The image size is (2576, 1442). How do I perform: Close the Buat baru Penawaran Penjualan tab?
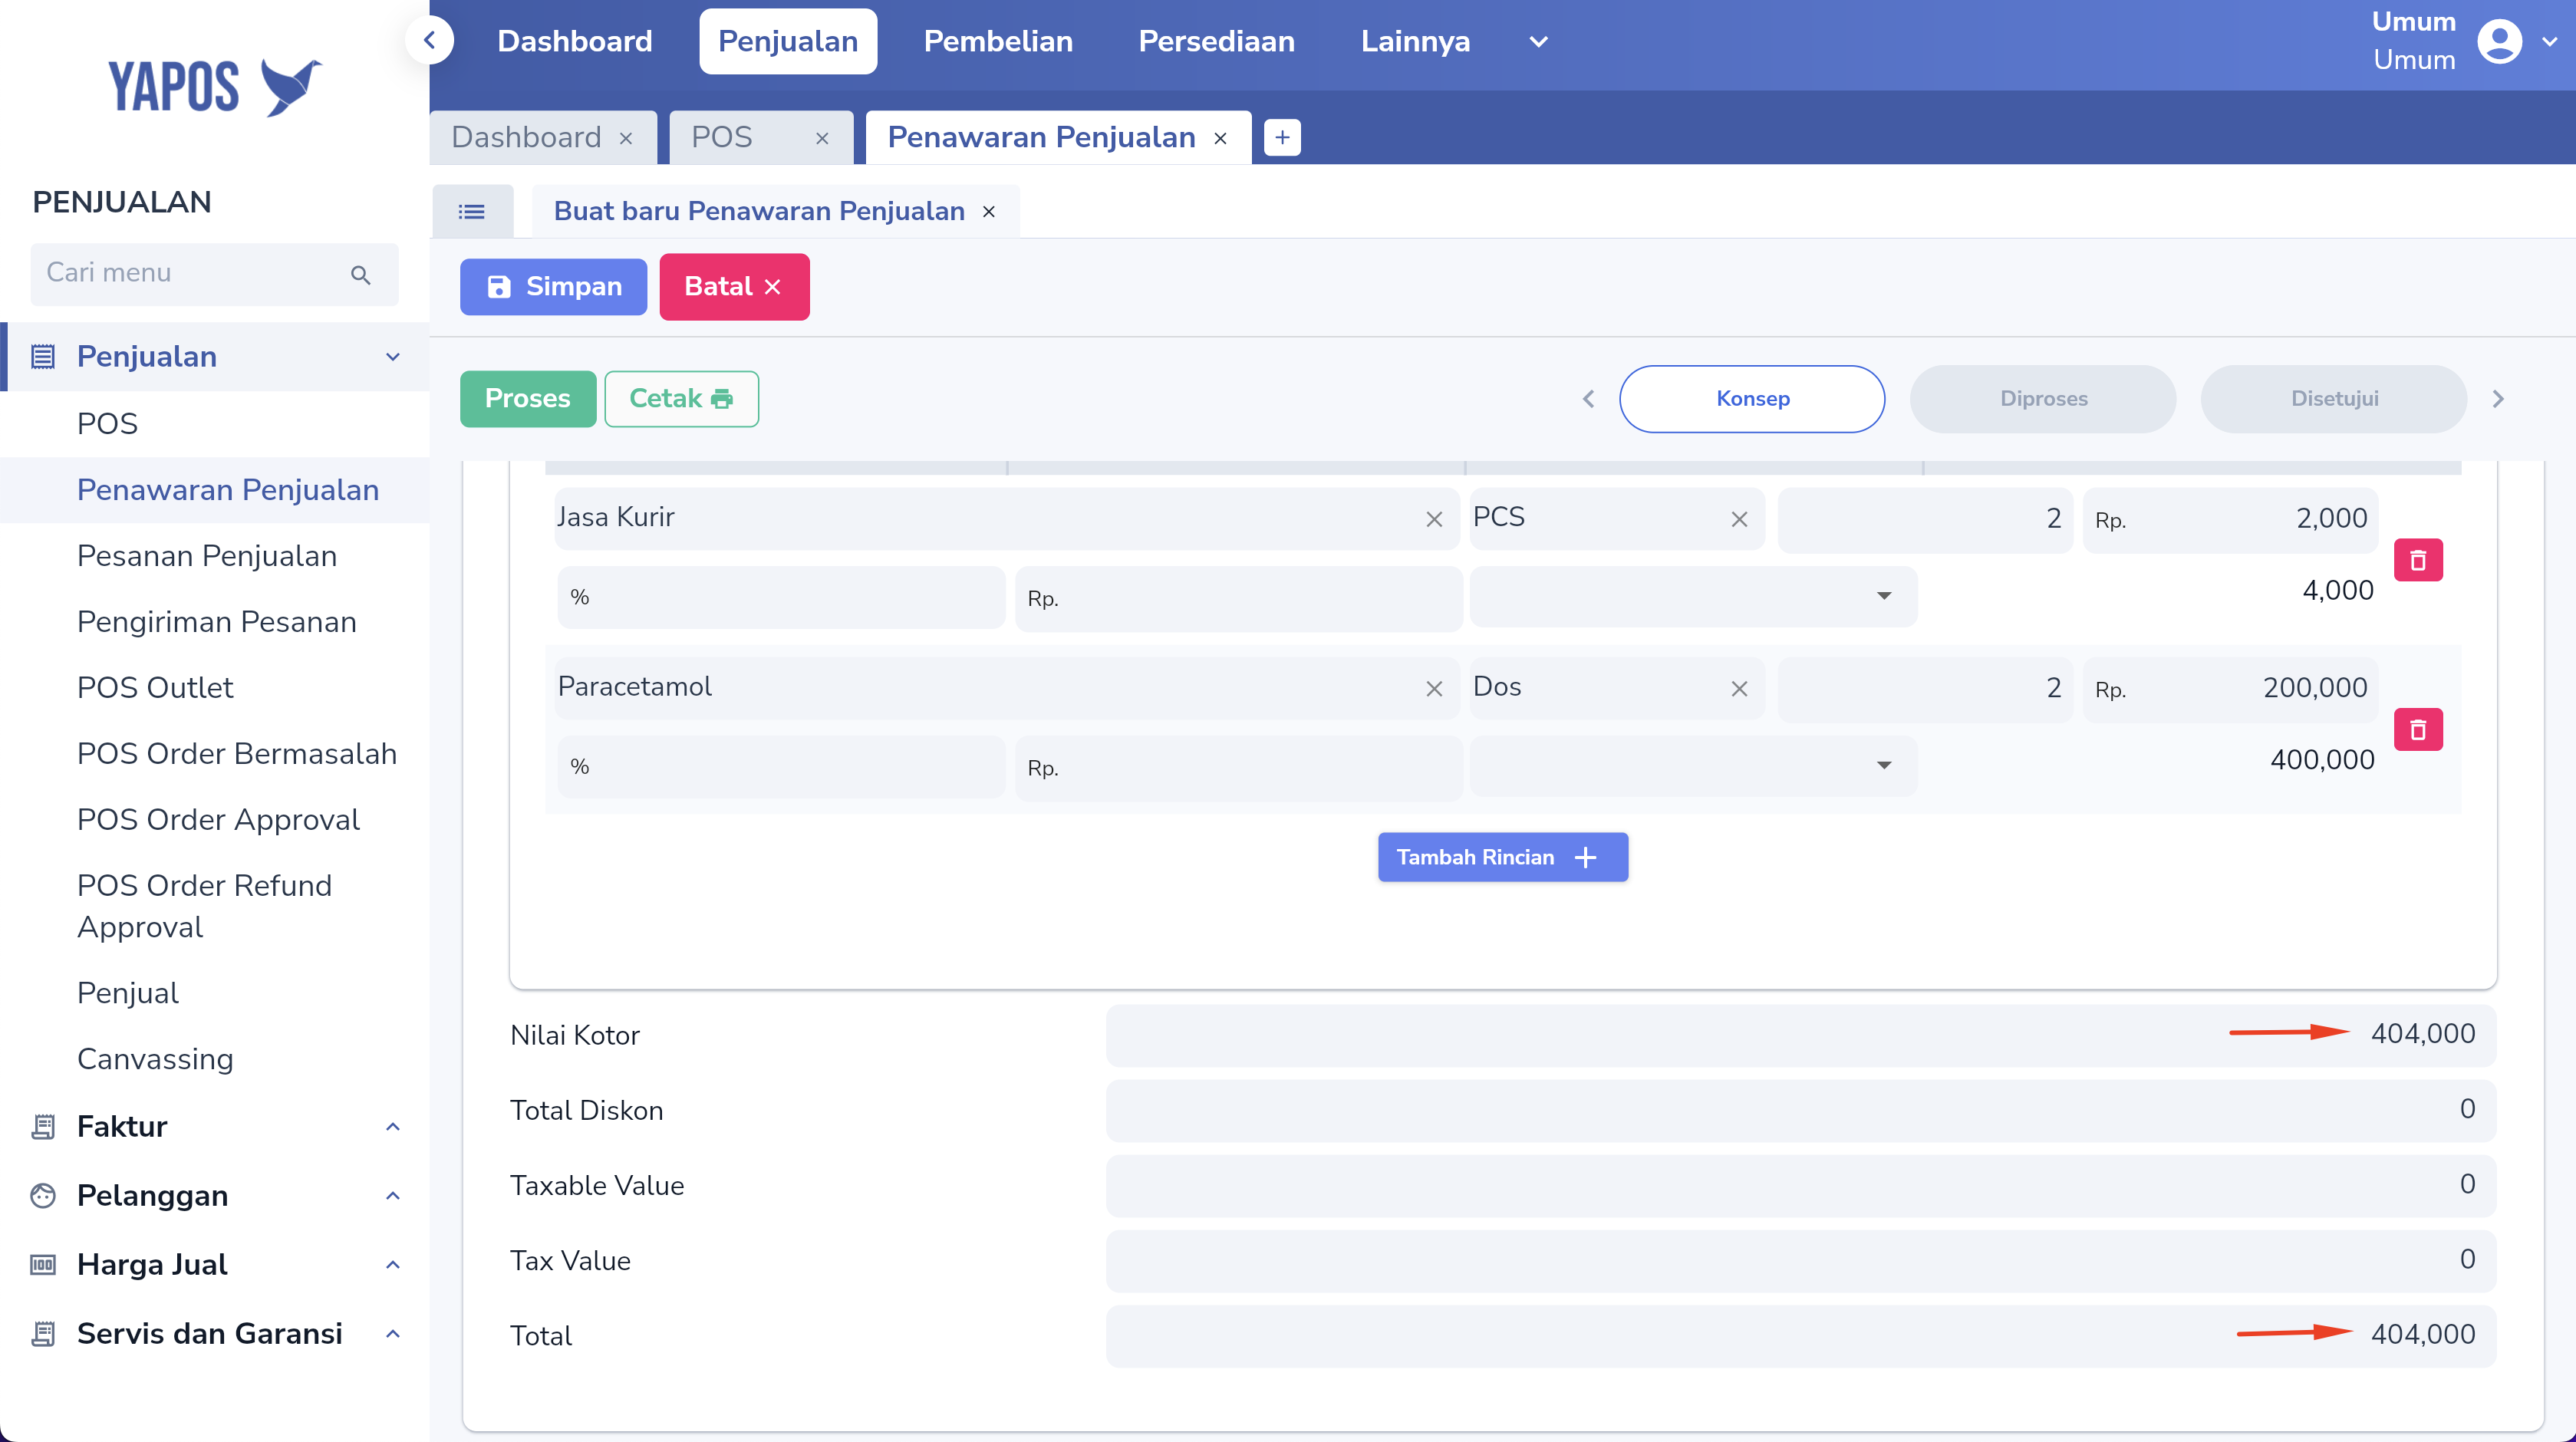[x=989, y=212]
